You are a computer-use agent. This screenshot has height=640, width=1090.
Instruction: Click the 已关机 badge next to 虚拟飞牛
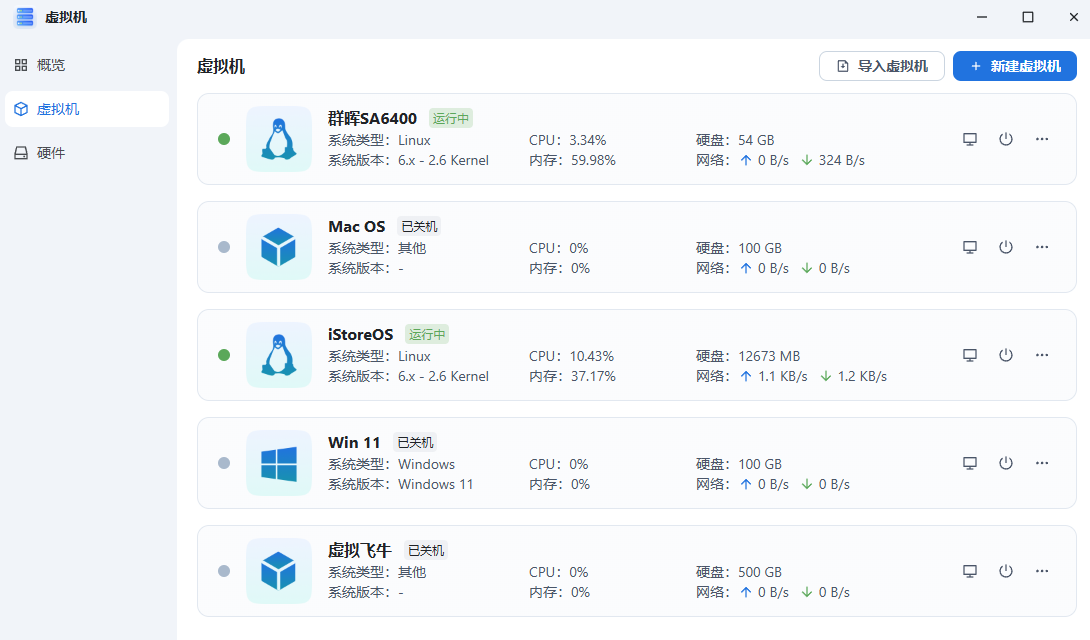[x=426, y=550]
